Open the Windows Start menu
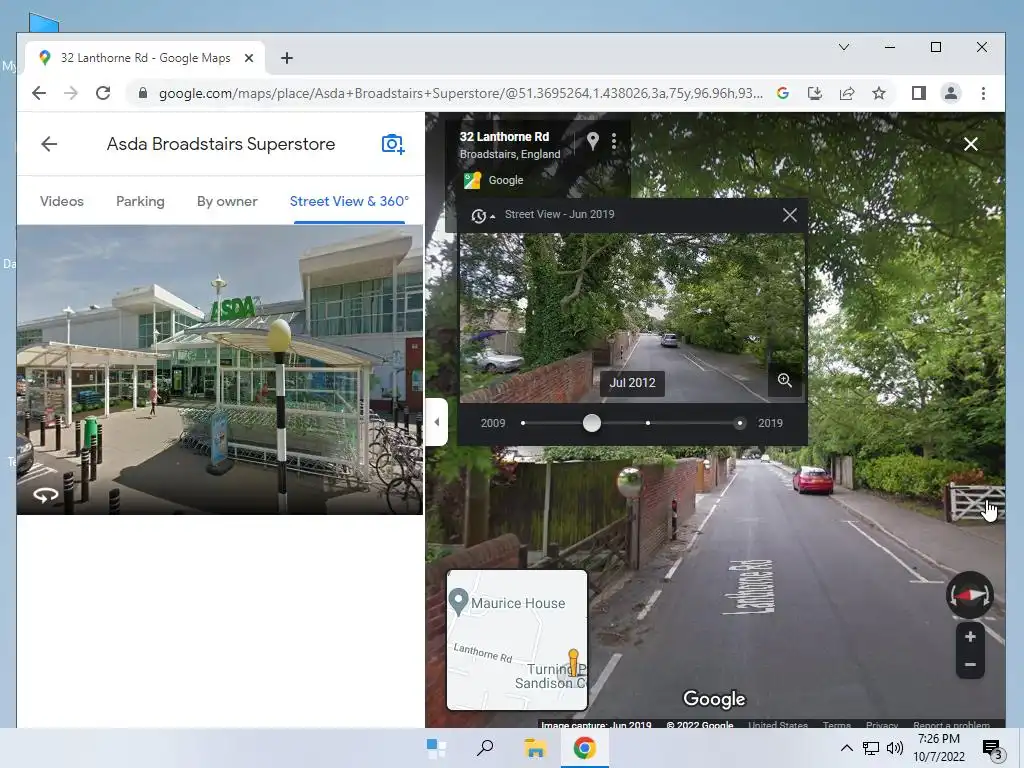1024x768 pixels. click(x=436, y=748)
